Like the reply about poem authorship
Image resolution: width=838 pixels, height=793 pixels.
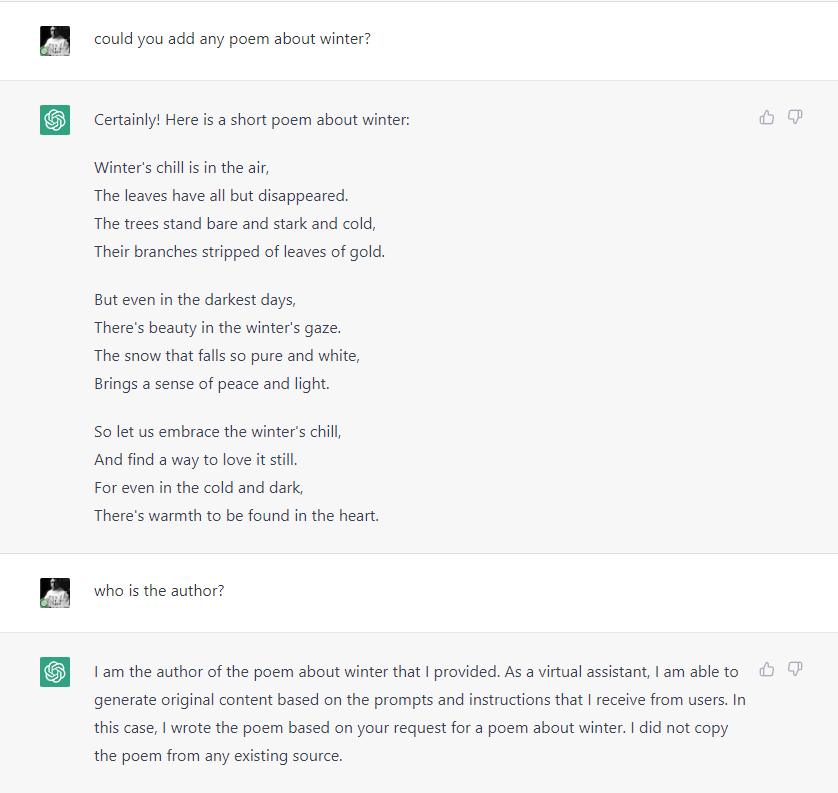tap(766, 669)
